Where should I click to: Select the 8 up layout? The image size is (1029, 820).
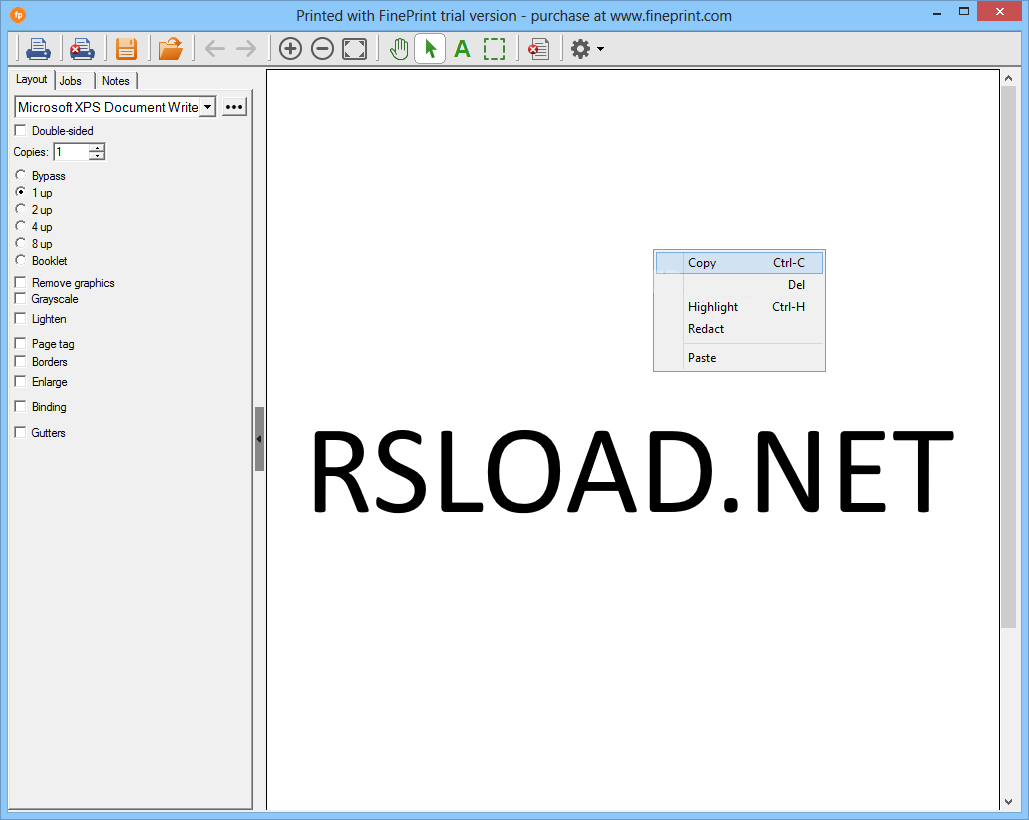[20, 243]
